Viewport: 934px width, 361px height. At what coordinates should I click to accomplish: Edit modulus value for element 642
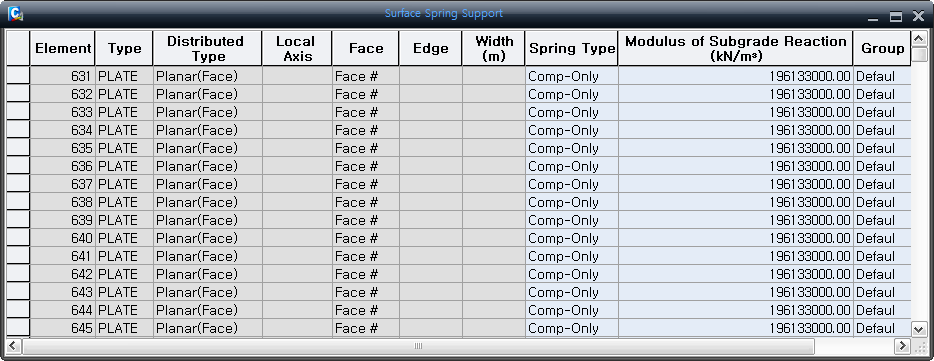pyautogui.click(x=736, y=274)
